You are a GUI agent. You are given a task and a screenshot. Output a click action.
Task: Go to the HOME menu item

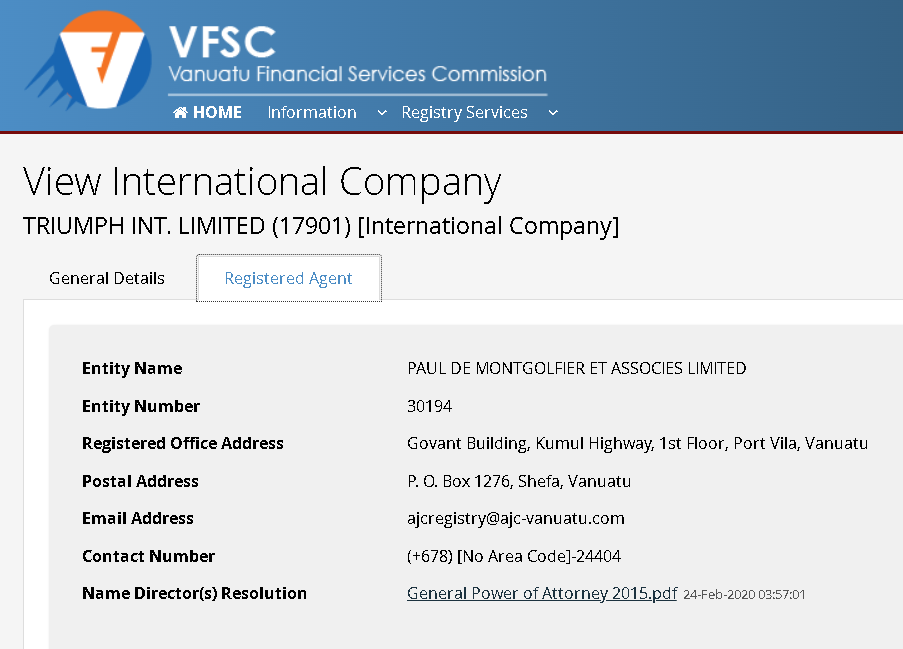point(208,112)
